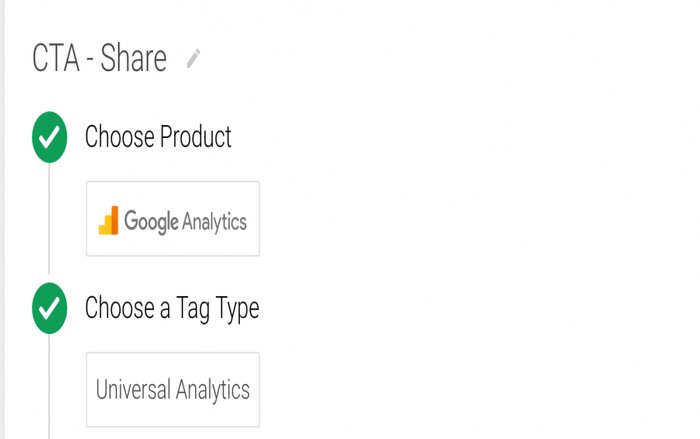Viewport: 700px width, 439px height.
Task: Click green checkmark beside Choose Product
Action: click(50, 137)
